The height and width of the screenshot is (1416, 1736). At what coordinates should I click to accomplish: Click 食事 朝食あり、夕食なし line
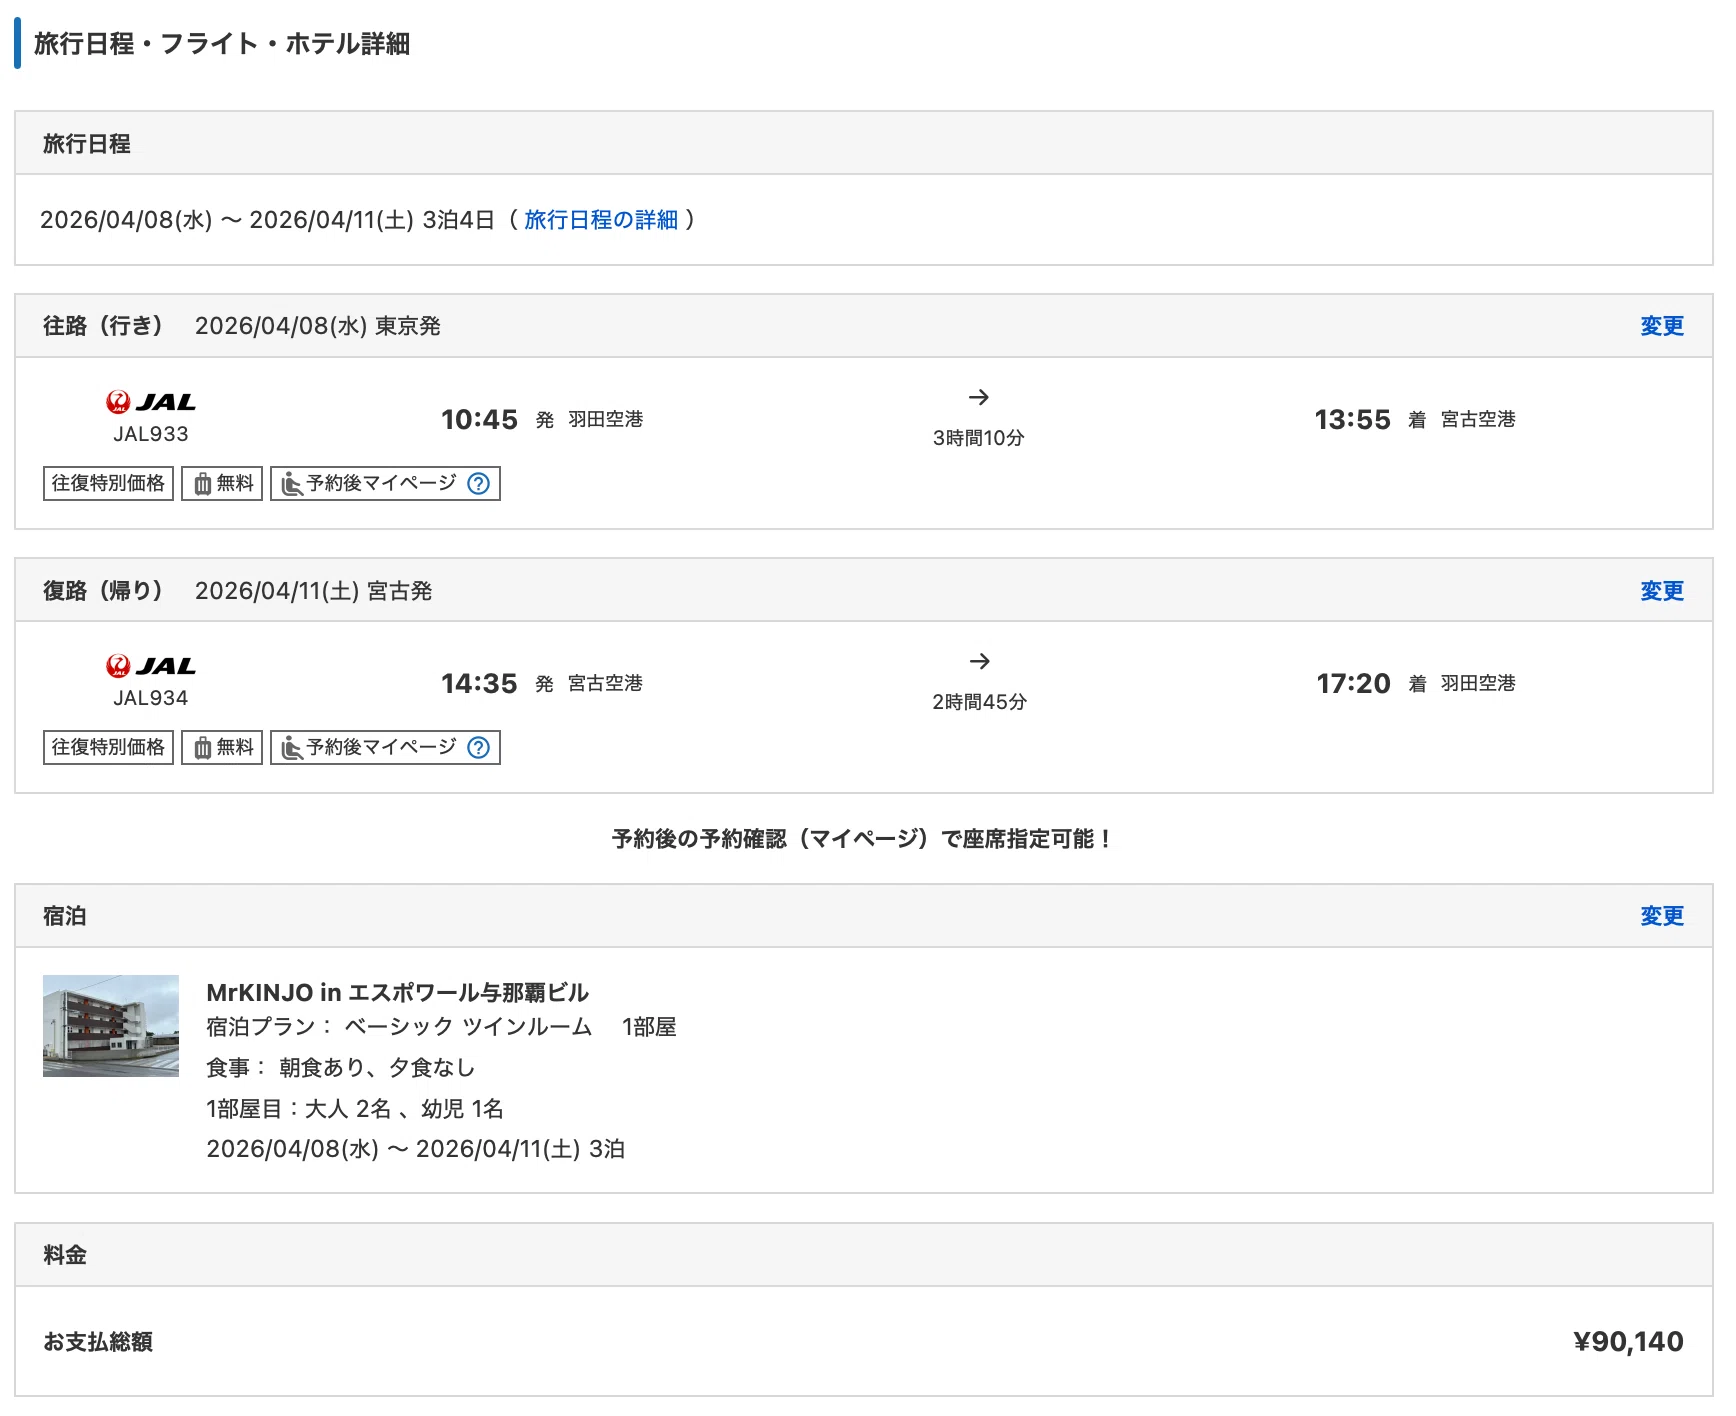tap(340, 1068)
